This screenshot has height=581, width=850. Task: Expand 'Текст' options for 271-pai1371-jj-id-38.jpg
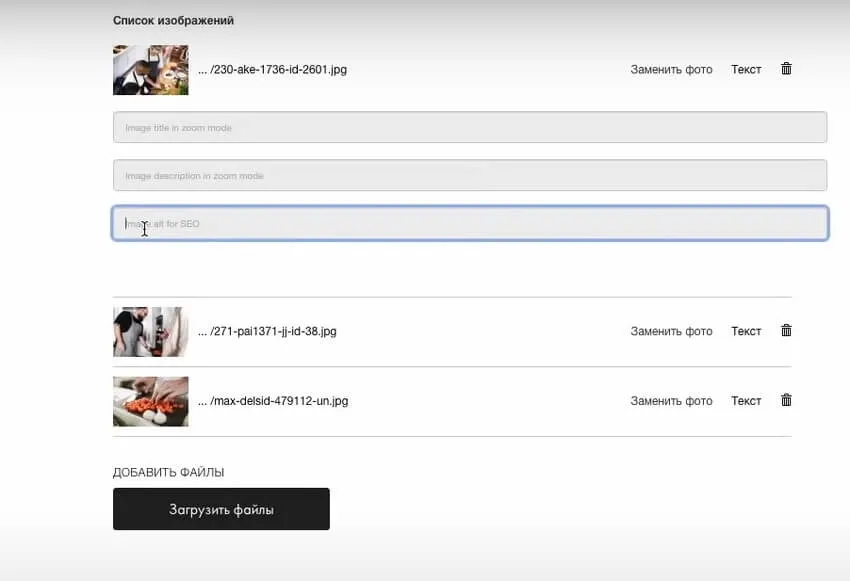coord(746,332)
